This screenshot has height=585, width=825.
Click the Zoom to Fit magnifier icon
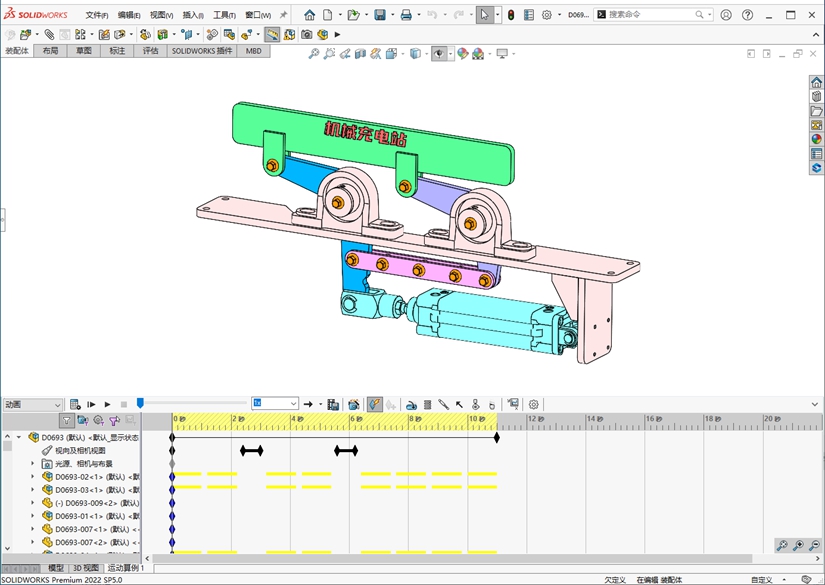pos(314,54)
